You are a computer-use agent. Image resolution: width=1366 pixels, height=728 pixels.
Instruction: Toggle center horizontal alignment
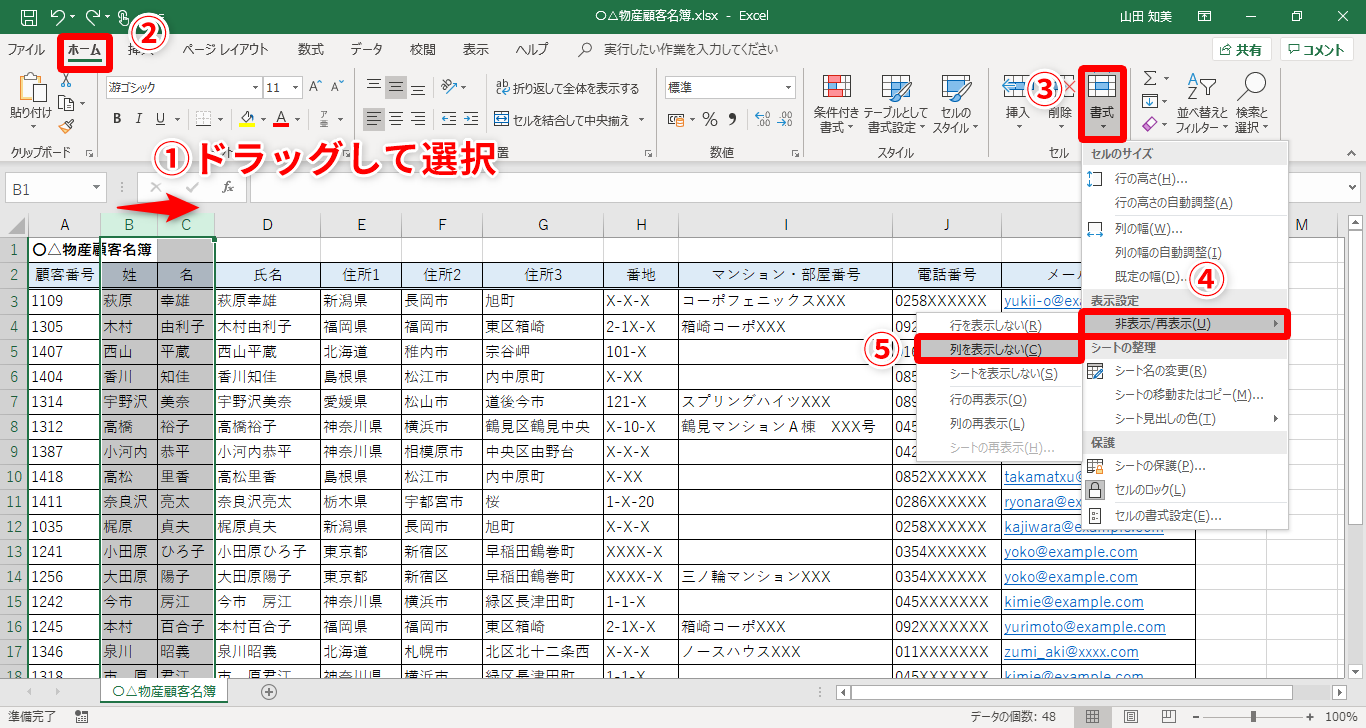click(x=396, y=120)
